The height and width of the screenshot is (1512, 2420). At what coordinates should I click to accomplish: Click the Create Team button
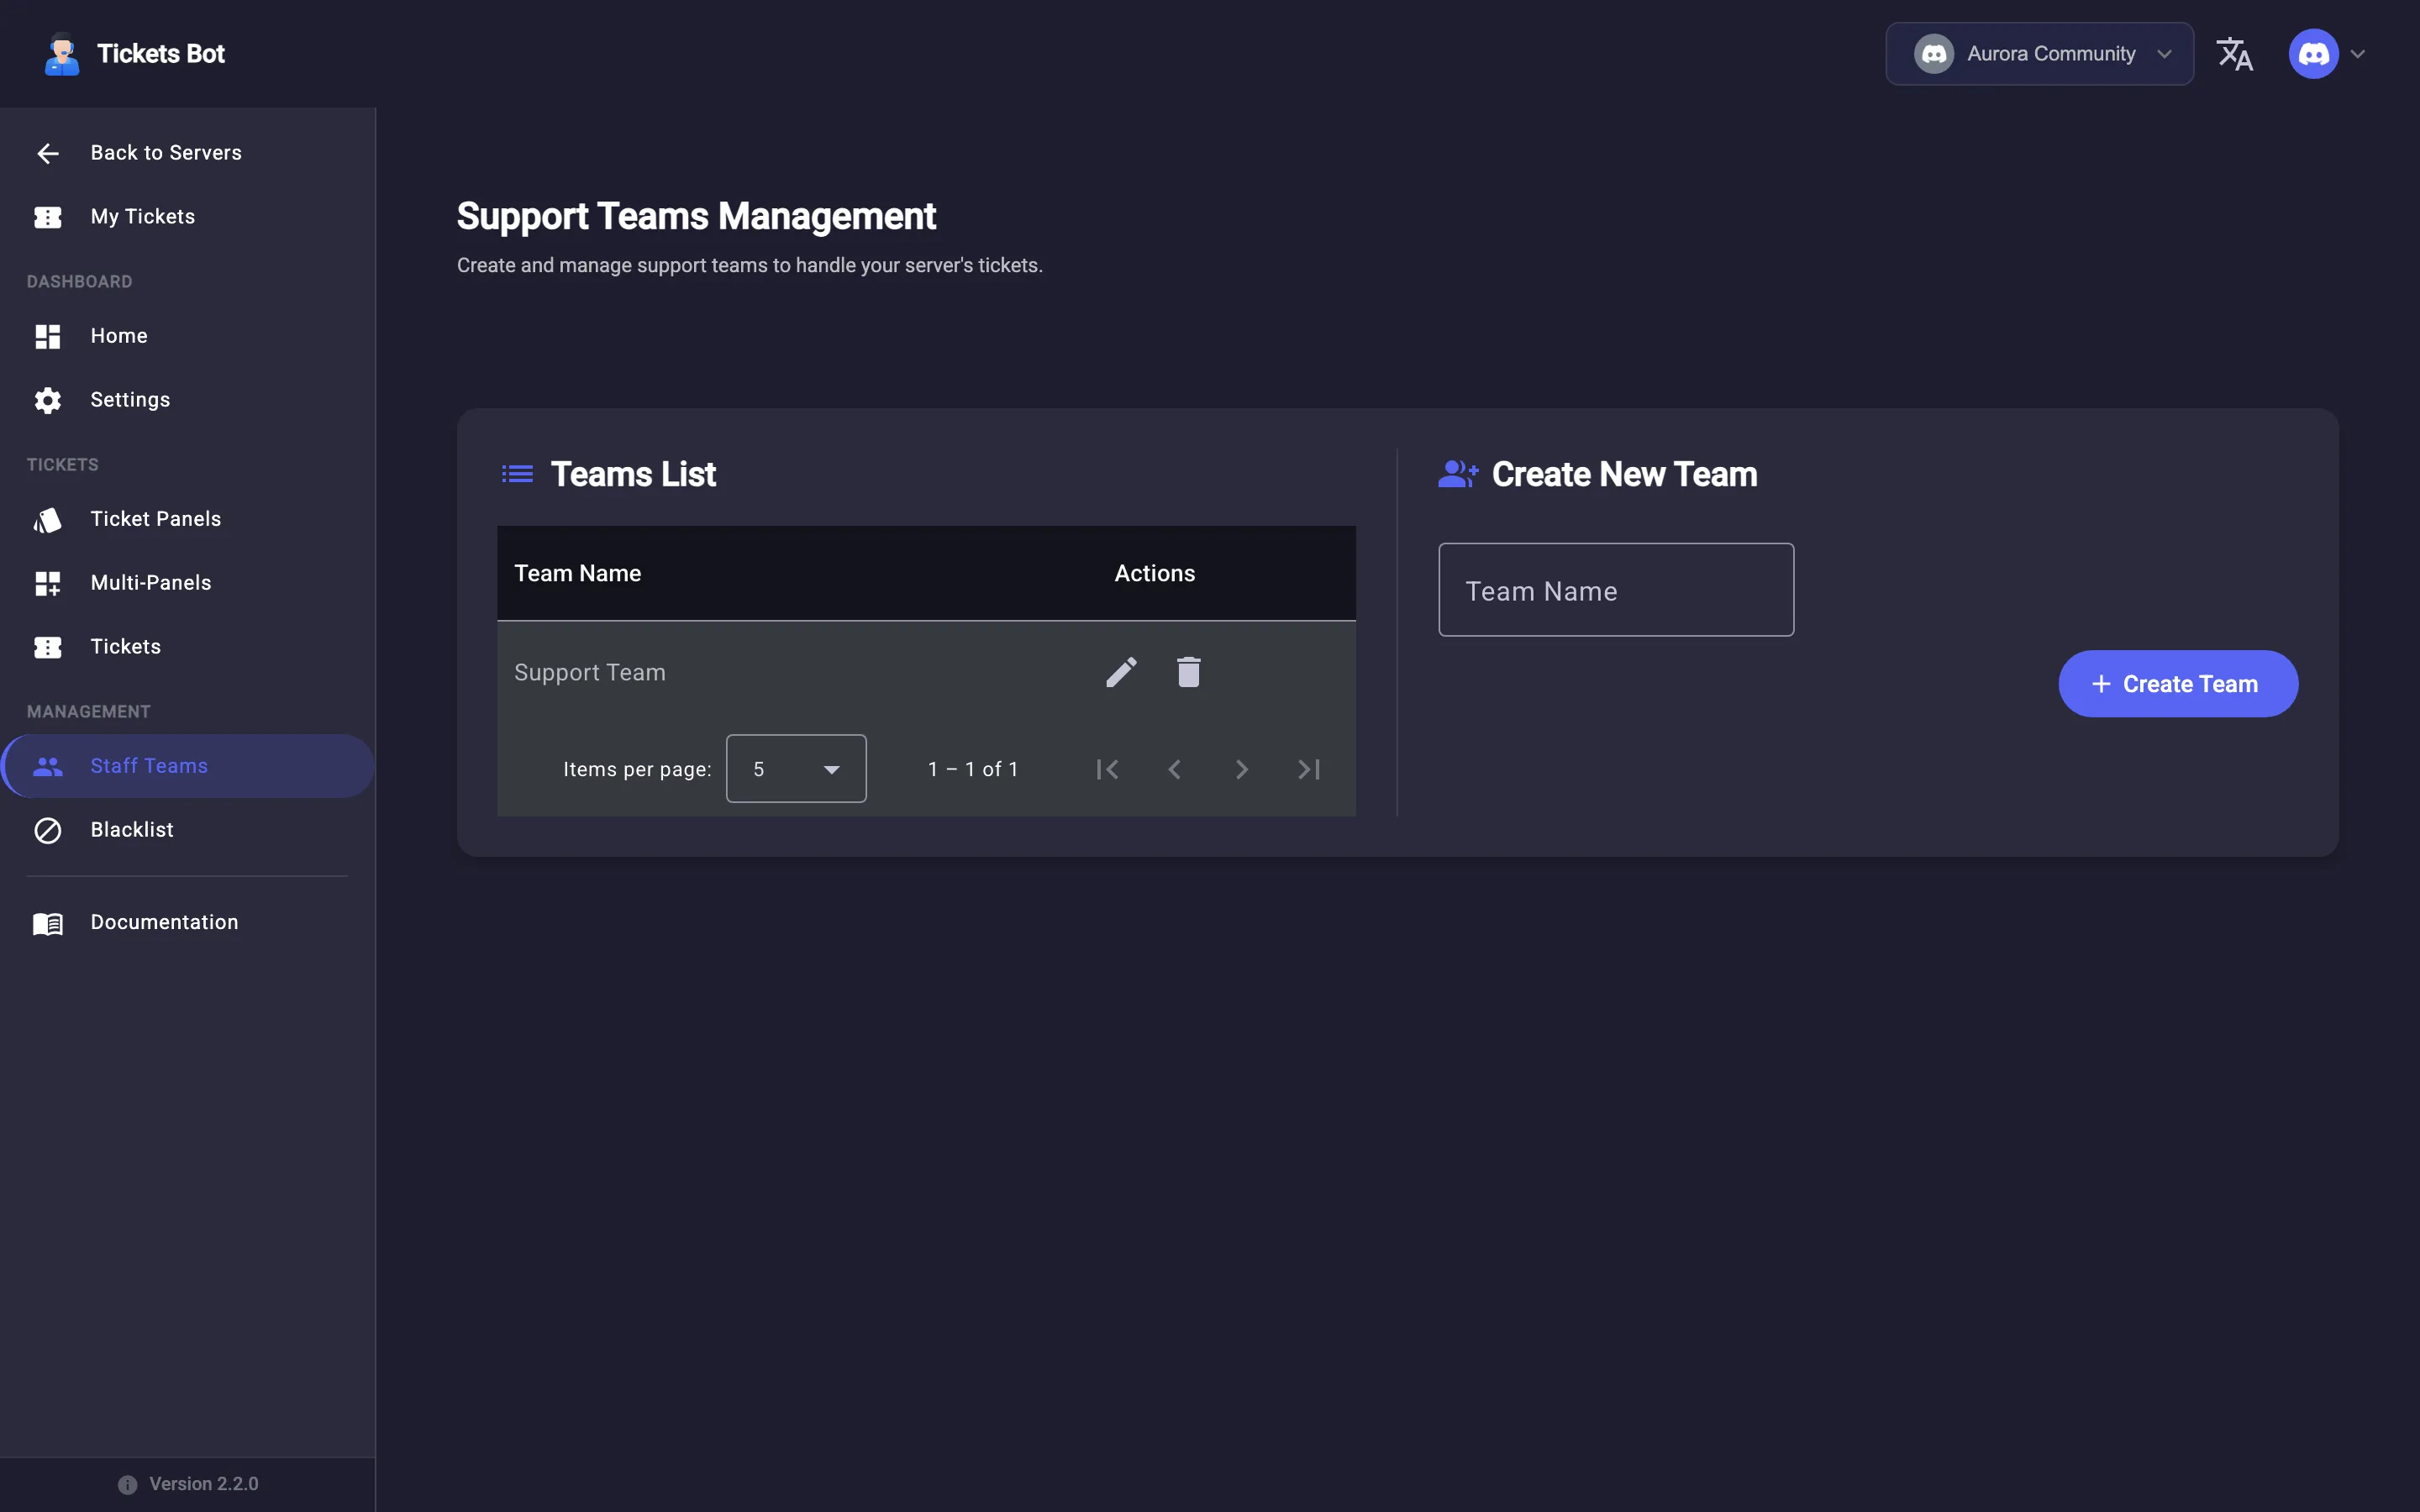(x=2178, y=684)
